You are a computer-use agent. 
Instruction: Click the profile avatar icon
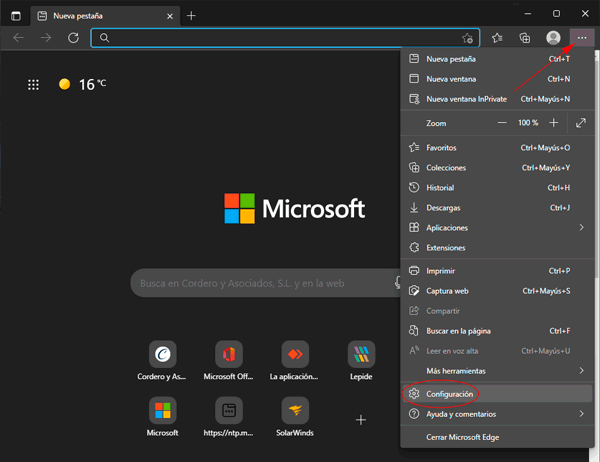[553, 38]
